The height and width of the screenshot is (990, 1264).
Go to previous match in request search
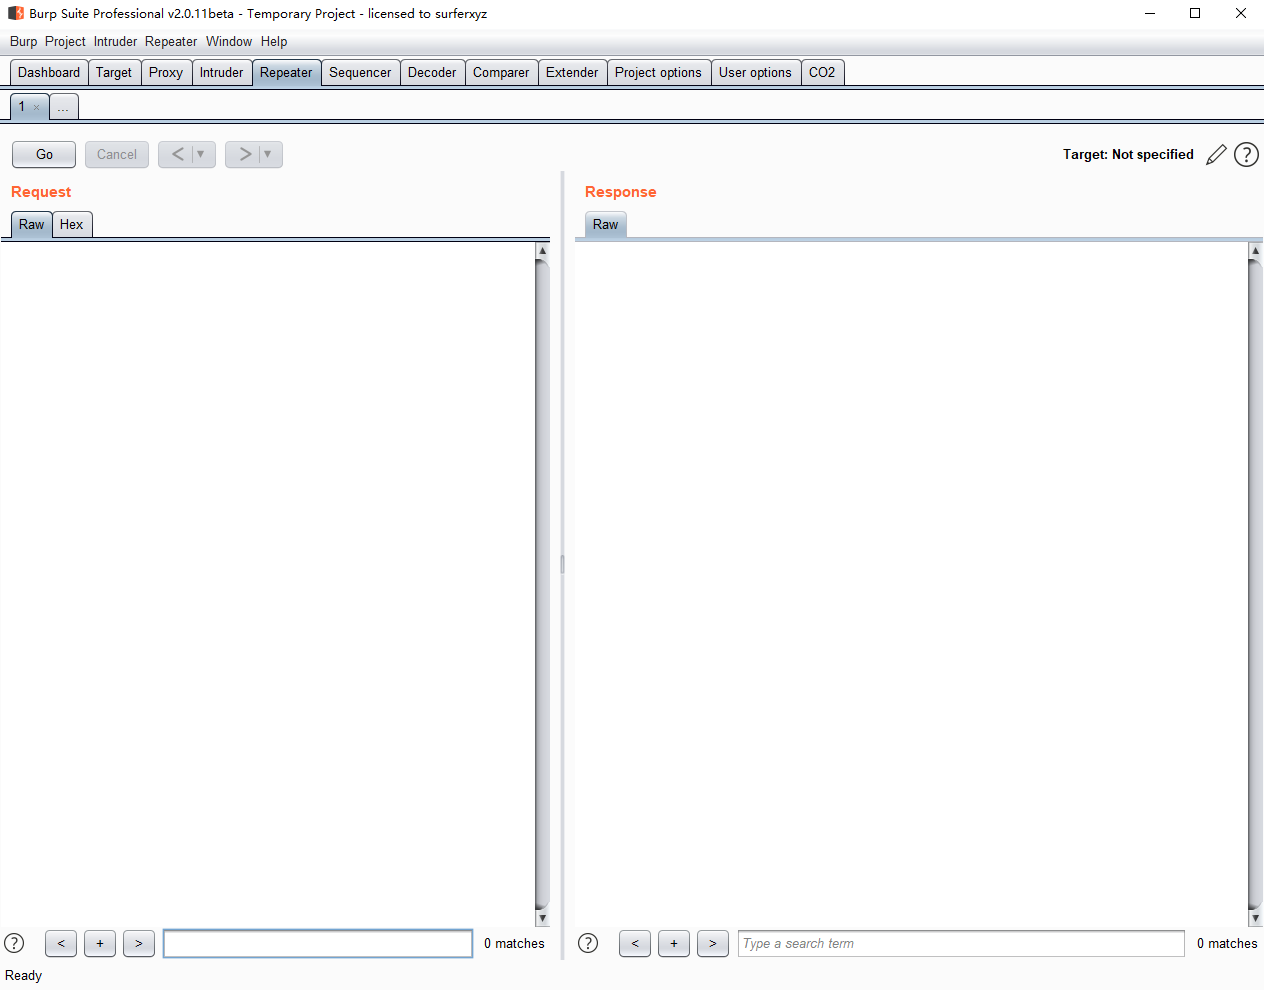point(61,943)
